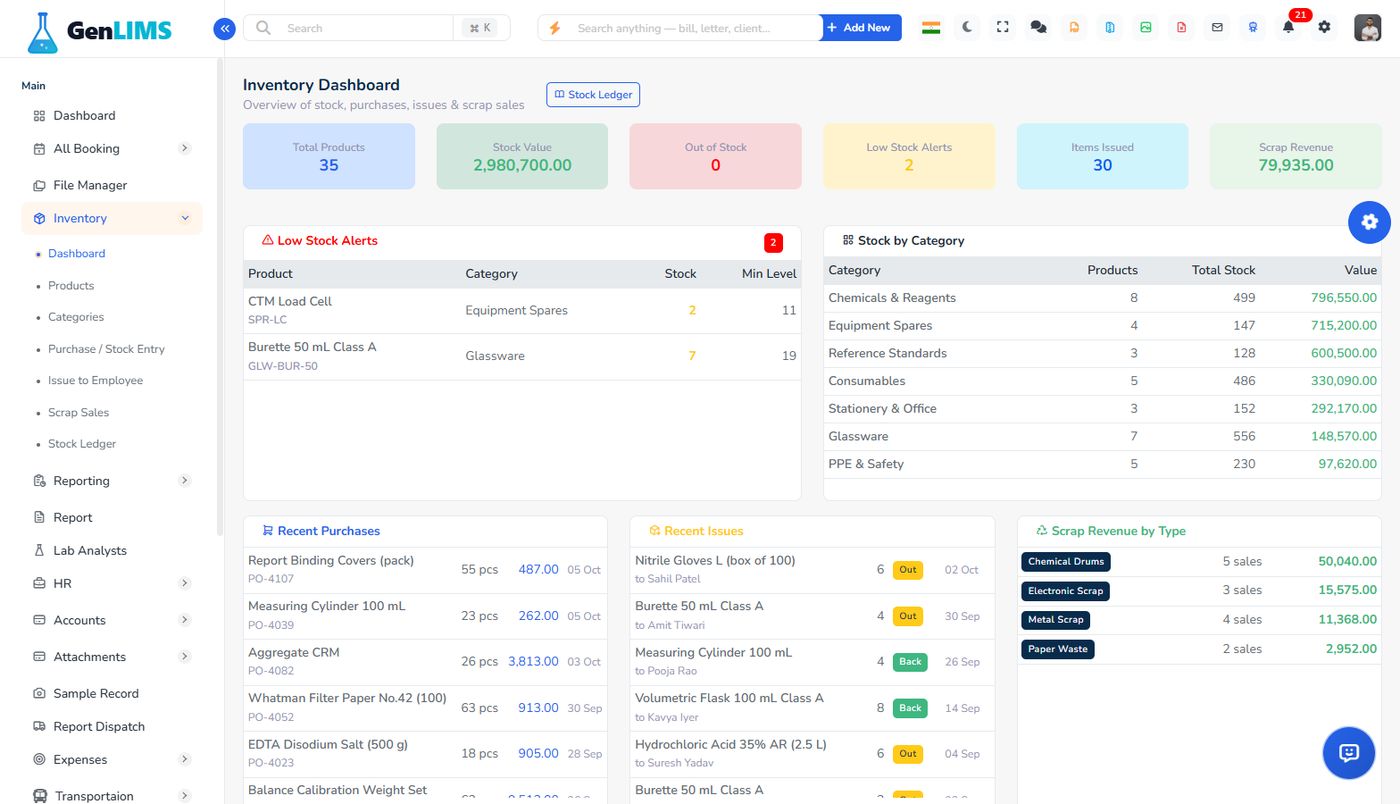Open Stock Ledger sidebar submenu item
The width and height of the screenshot is (1400, 804).
point(82,444)
